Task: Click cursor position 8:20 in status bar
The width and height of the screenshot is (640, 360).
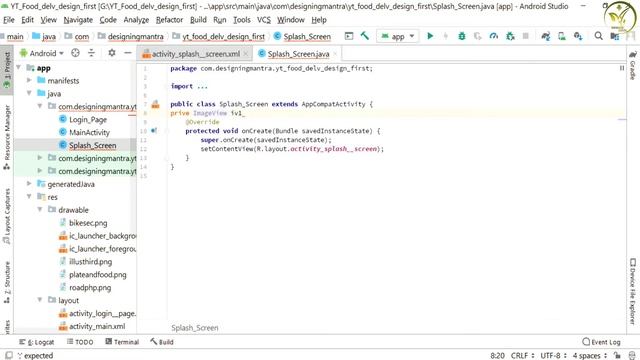Action: pyautogui.click(x=497, y=356)
